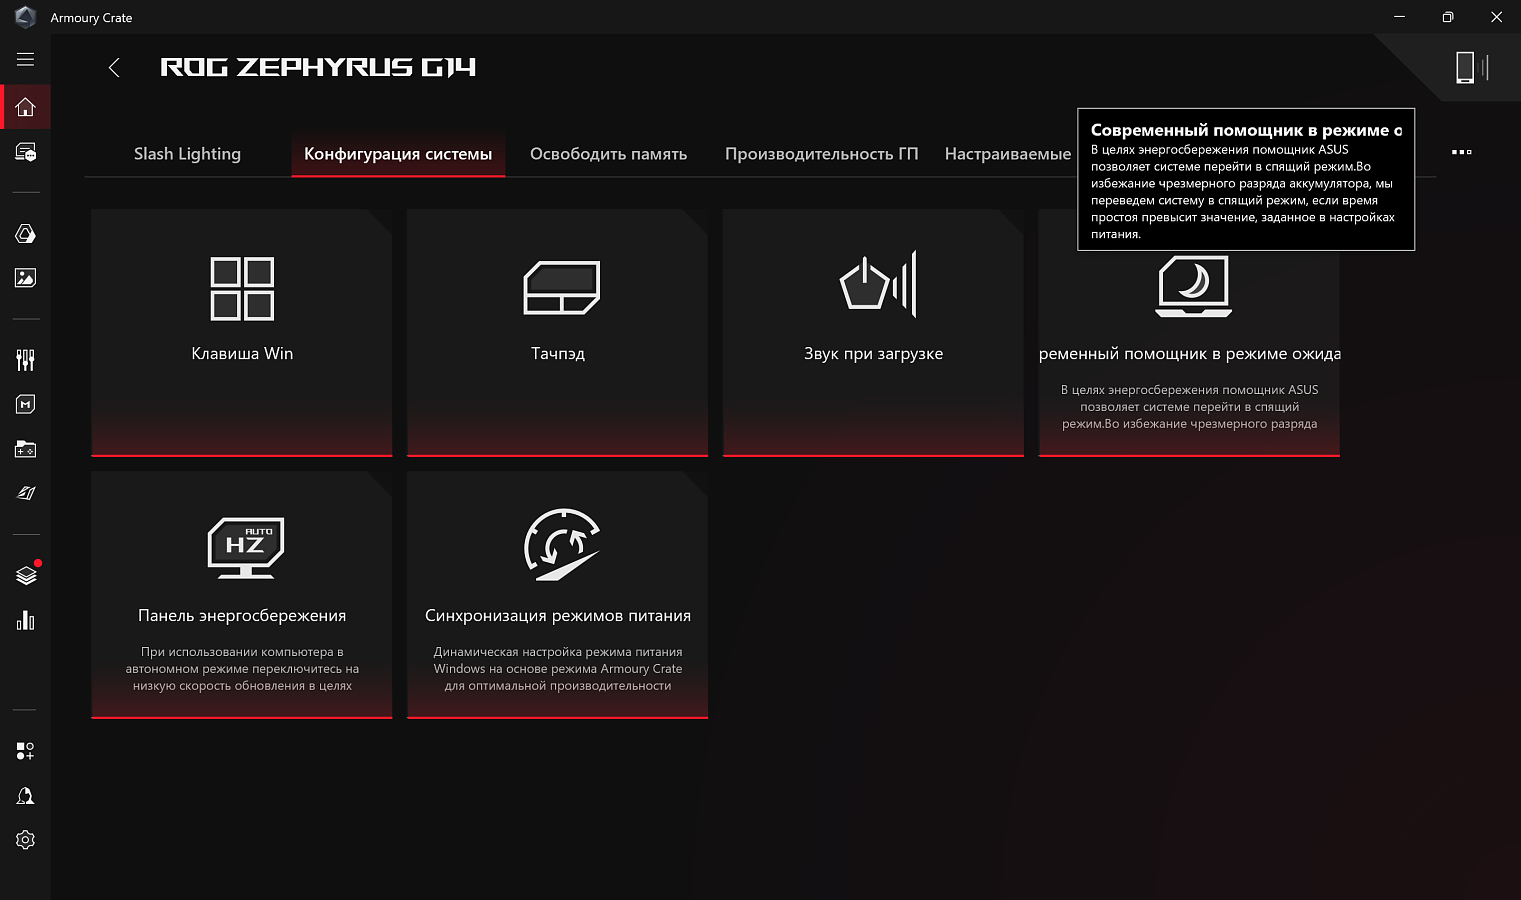The width and height of the screenshot is (1521, 900).
Task: Toggle the Панель энергосбережения card
Action: click(241, 595)
